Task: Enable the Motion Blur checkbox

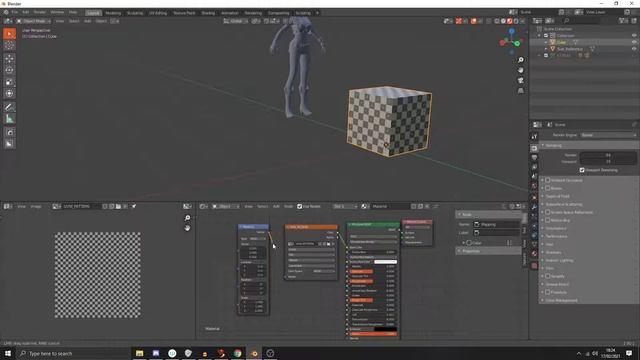Action: [548, 220]
